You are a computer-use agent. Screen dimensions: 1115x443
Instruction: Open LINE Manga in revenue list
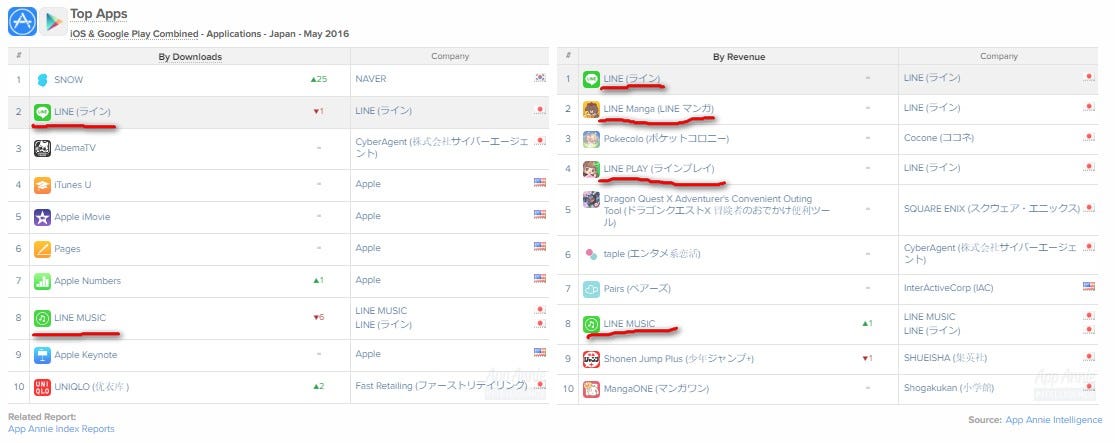pyautogui.click(x=658, y=108)
